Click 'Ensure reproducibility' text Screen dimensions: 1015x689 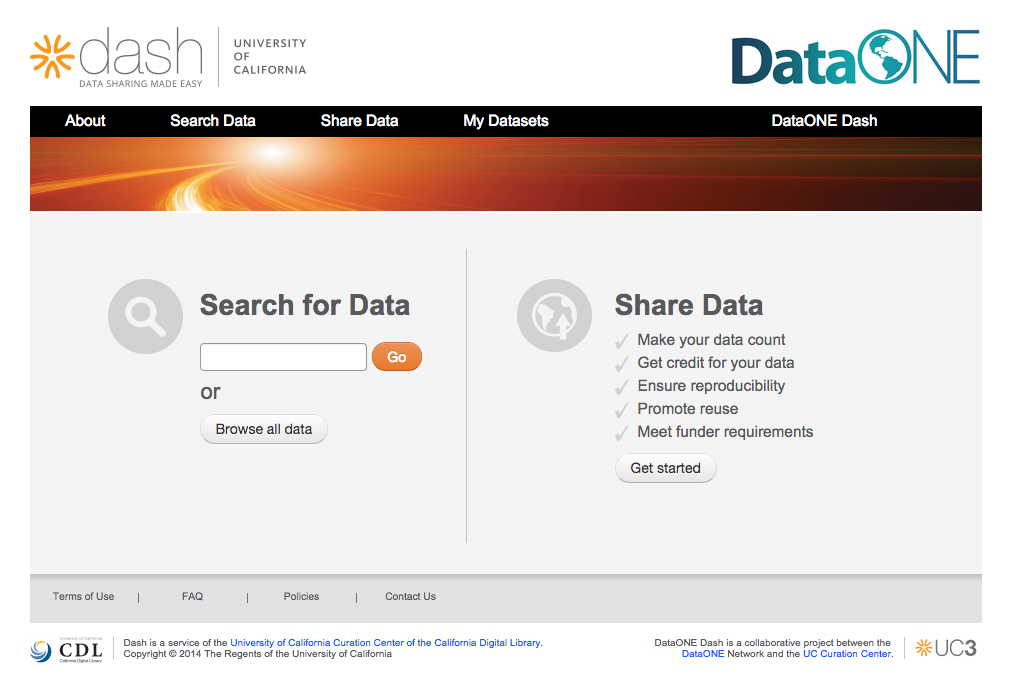711,386
